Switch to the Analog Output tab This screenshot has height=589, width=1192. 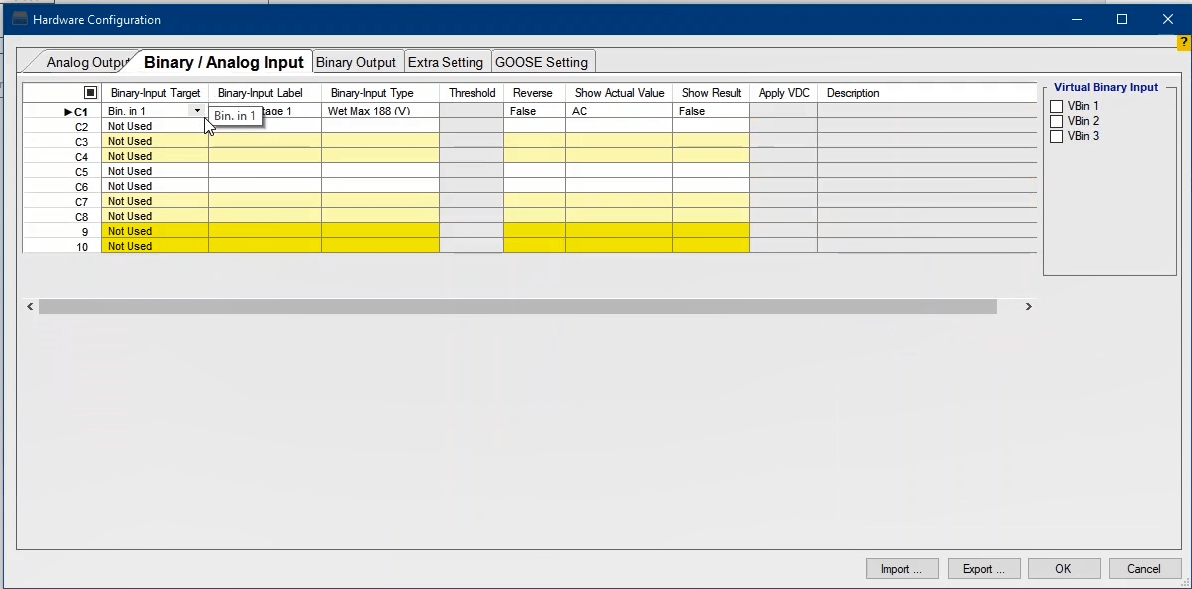tap(86, 62)
